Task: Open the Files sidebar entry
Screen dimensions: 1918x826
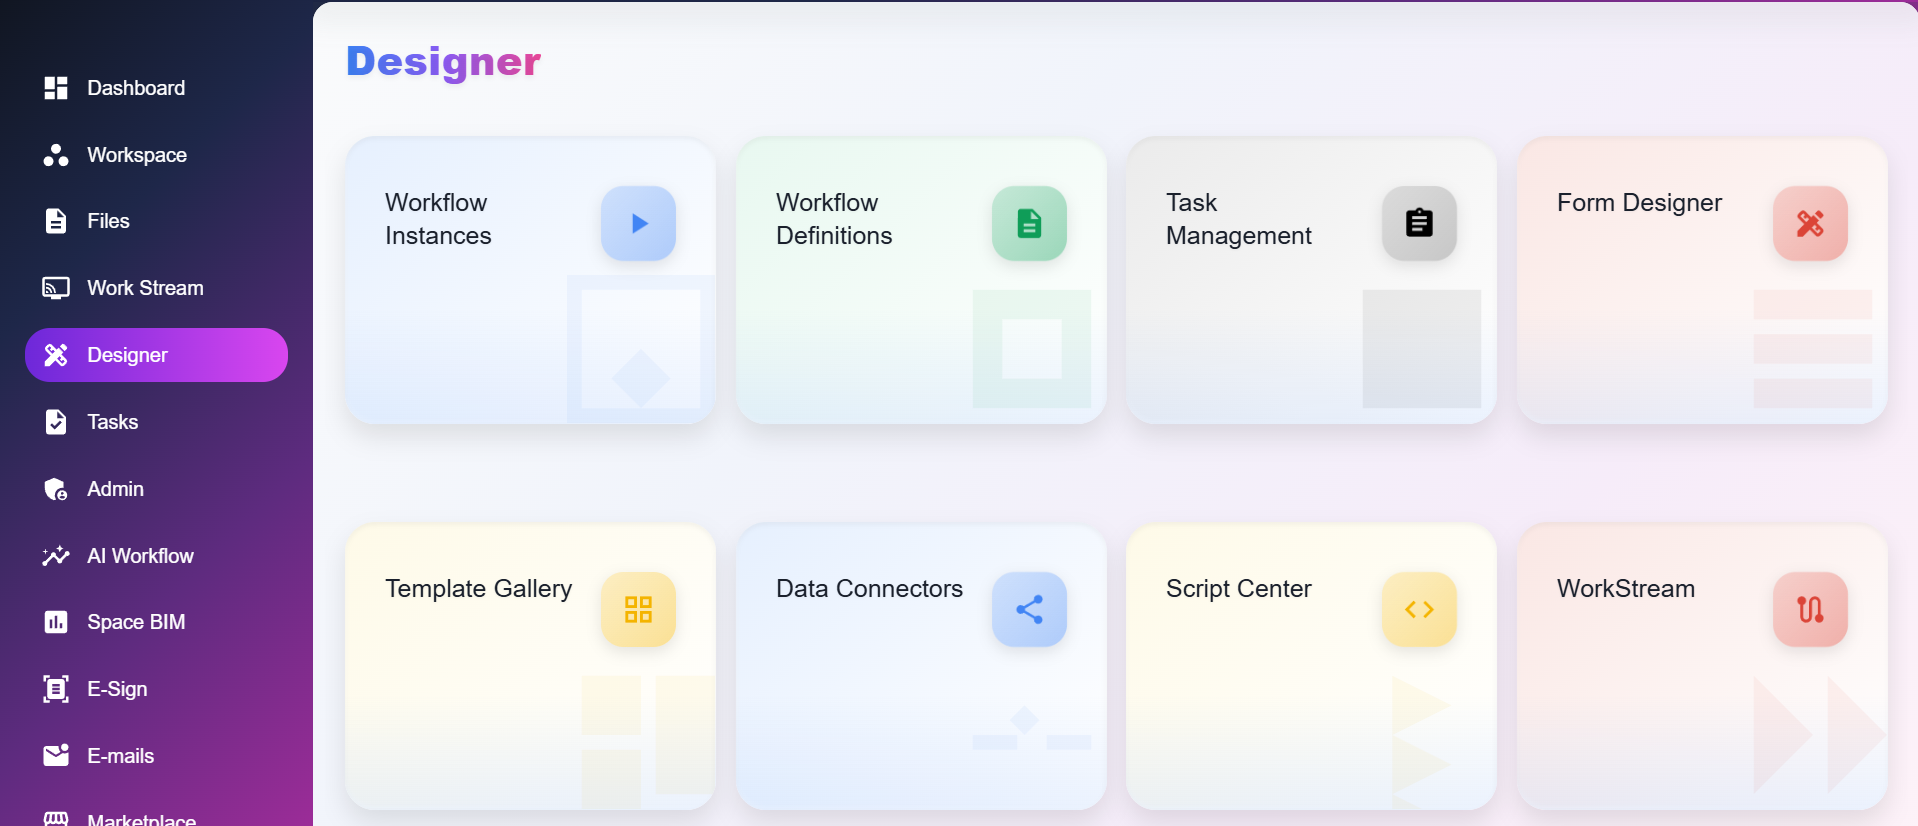Action: [156, 221]
